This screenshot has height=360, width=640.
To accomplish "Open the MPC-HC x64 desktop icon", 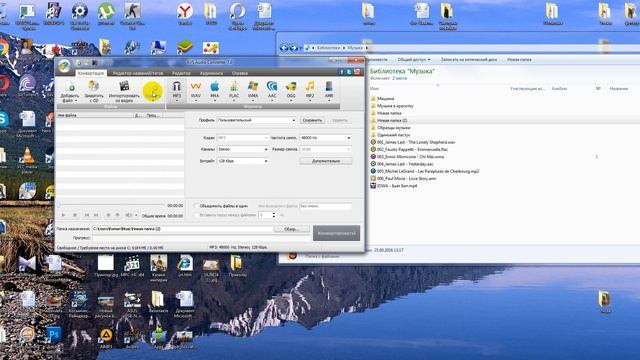I will pos(133,266).
